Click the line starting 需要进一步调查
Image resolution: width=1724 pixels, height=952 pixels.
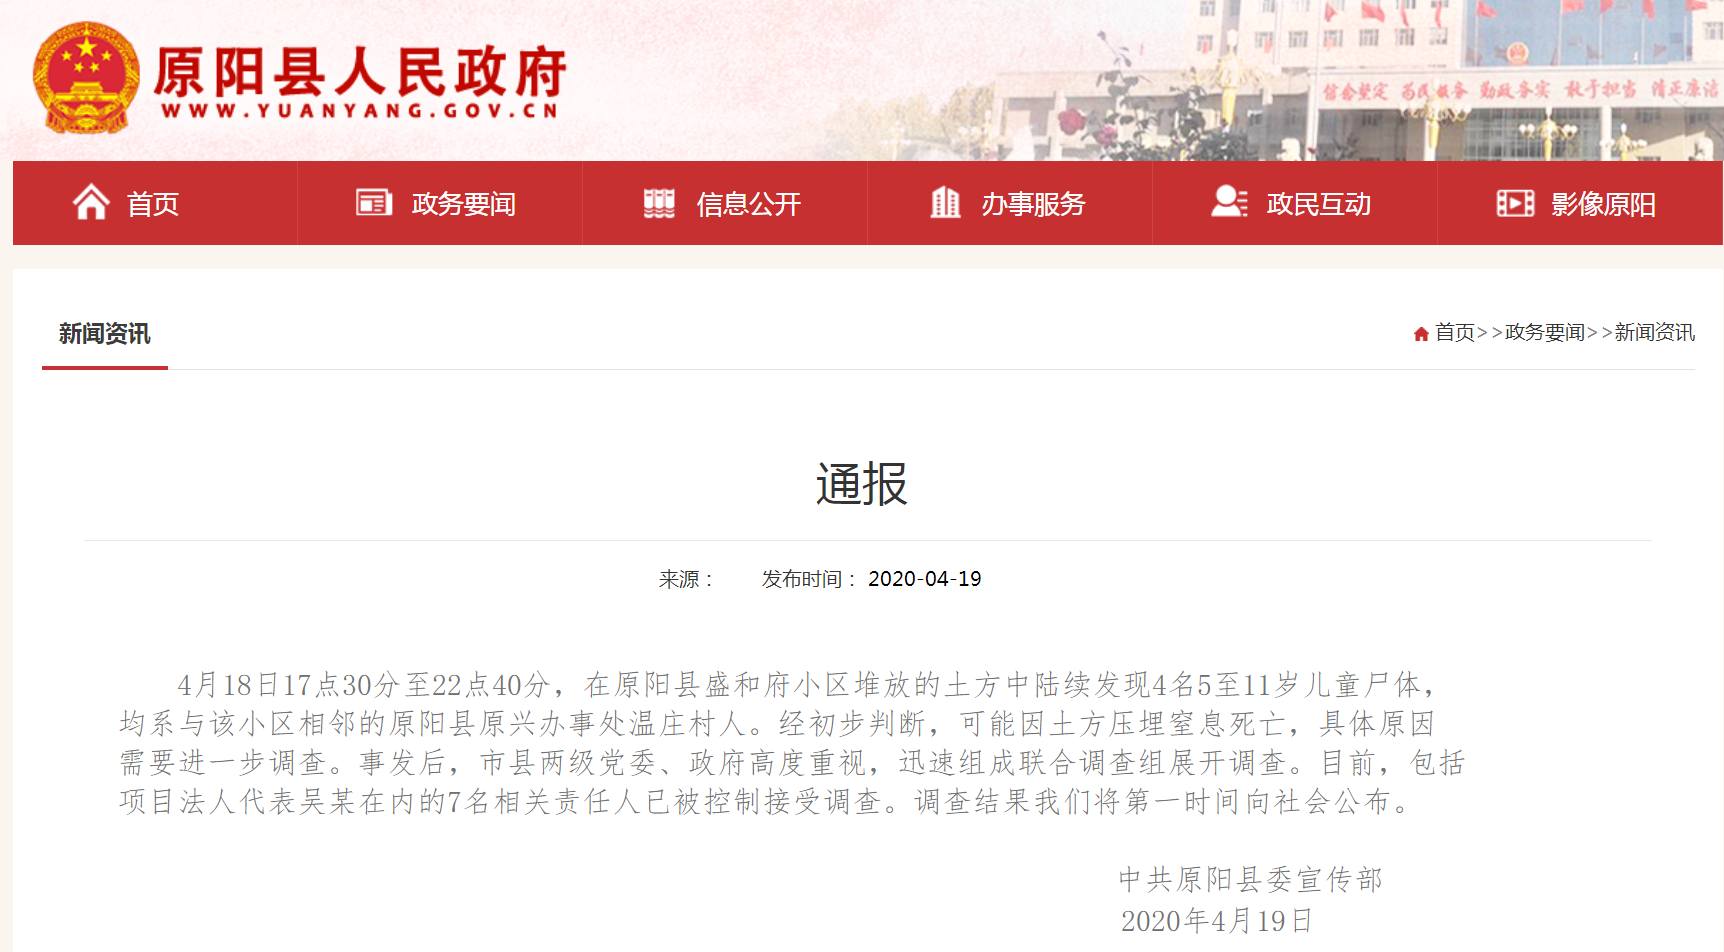(x=792, y=763)
